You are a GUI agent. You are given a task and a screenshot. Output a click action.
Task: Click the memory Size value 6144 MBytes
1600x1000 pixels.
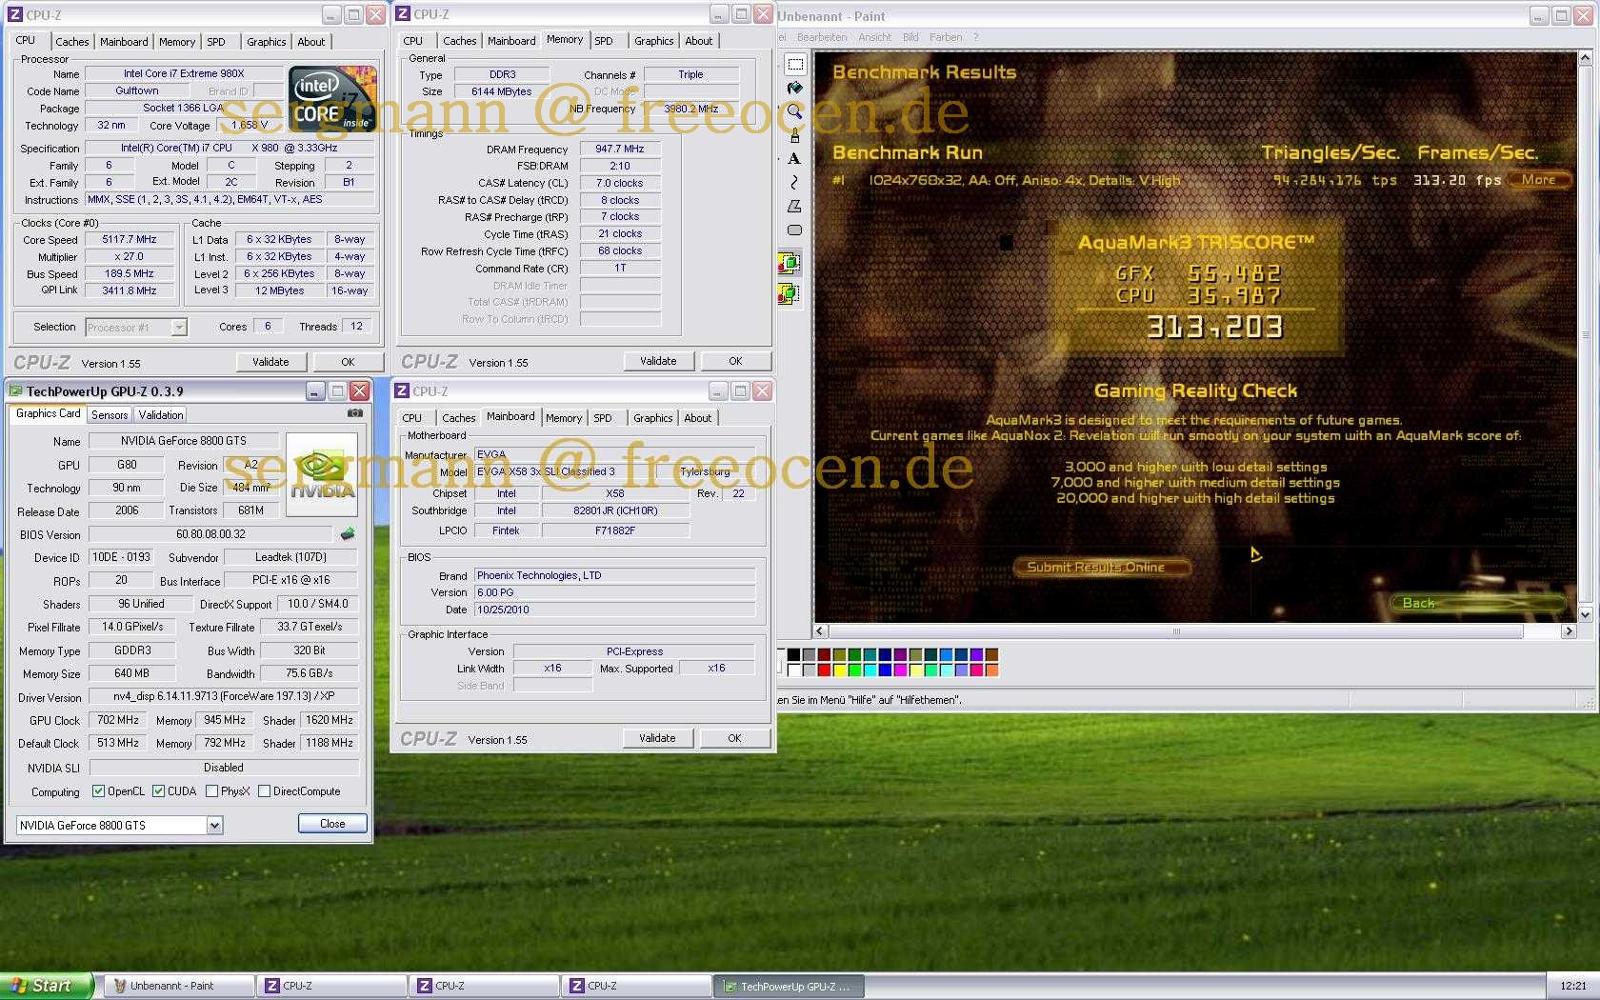502,92
